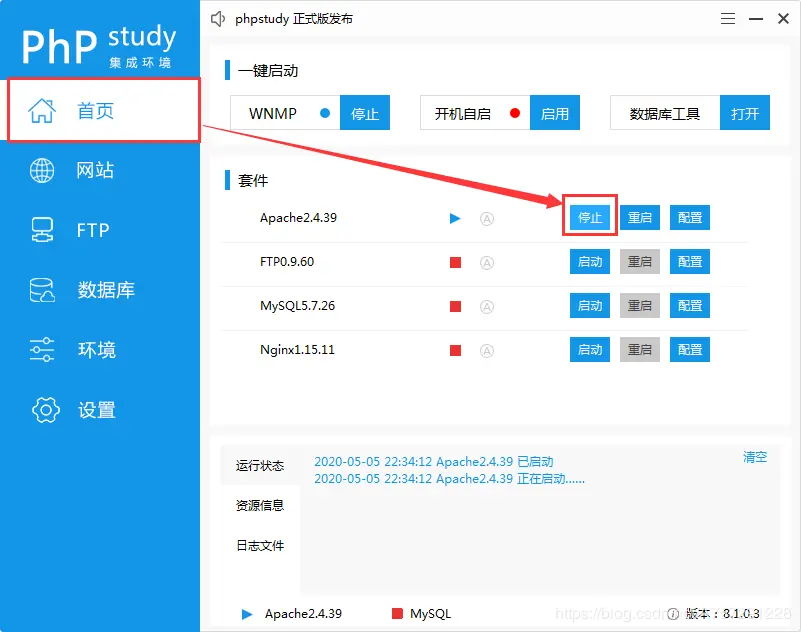Screen dimensions: 801x632
Task: Click the 版本：8.1.0.3 version text
Action: coord(722,614)
